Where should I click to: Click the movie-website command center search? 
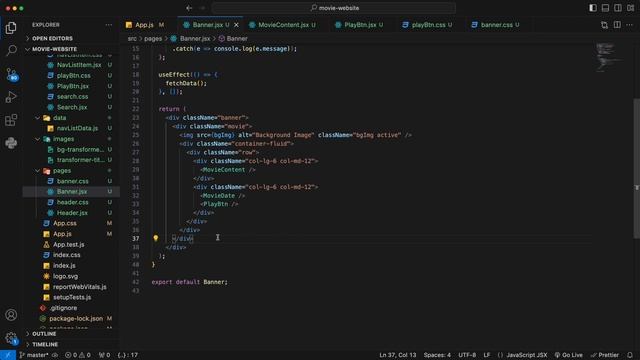334,8
